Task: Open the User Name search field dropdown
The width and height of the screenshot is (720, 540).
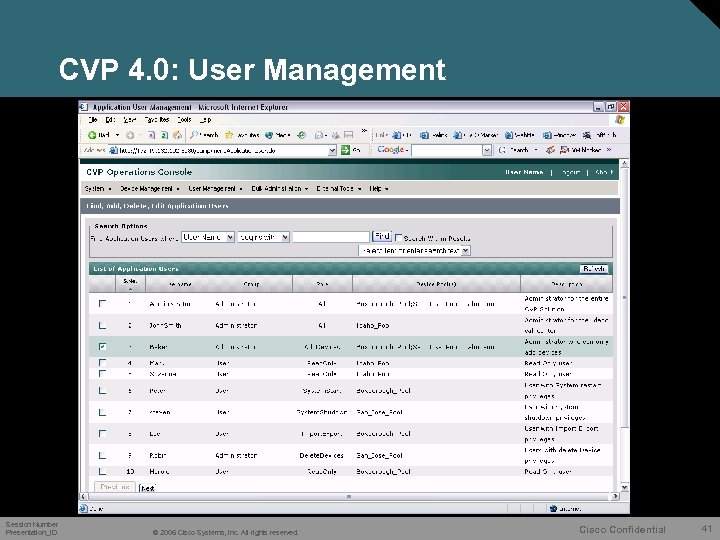Action: pyautogui.click(x=208, y=237)
